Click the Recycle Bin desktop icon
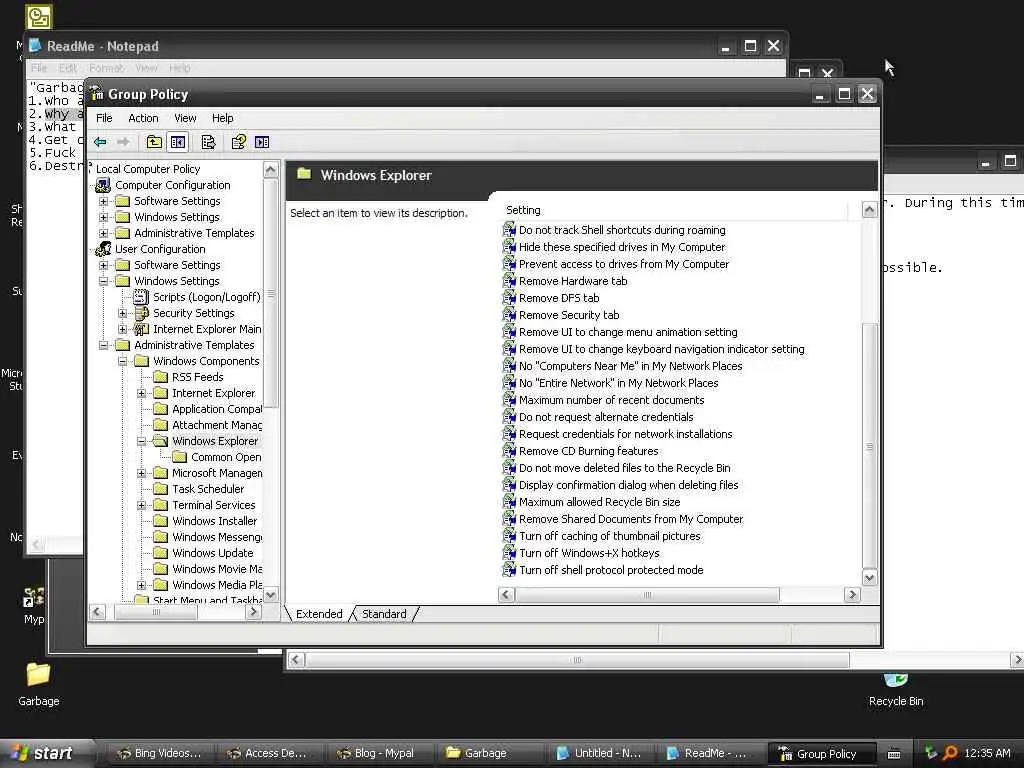The image size is (1024, 768). pos(896,679)
